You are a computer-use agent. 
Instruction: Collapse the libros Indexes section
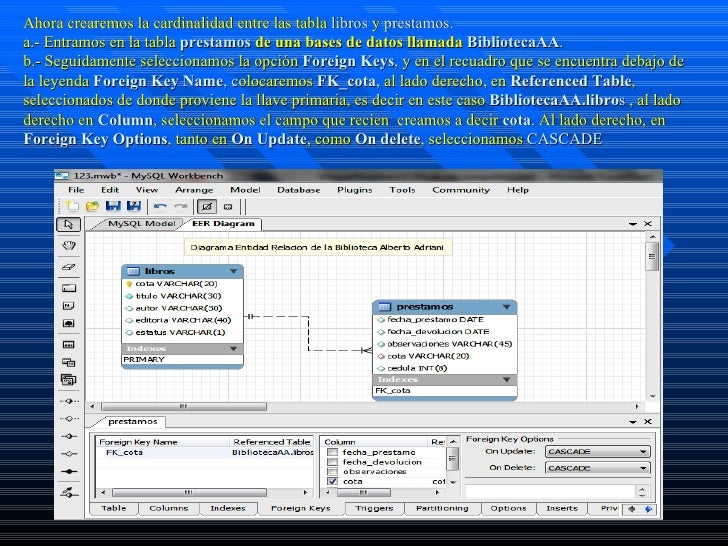click(x=234, y=348)
